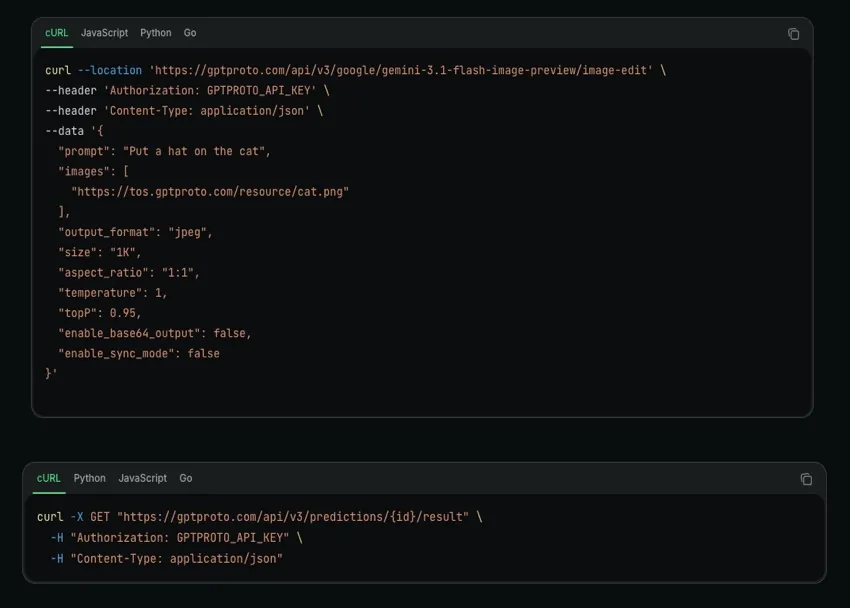The image size is (850, 608).
Task: Copy the image-edit cURL code snippet
Action: [x=793, y=33]
